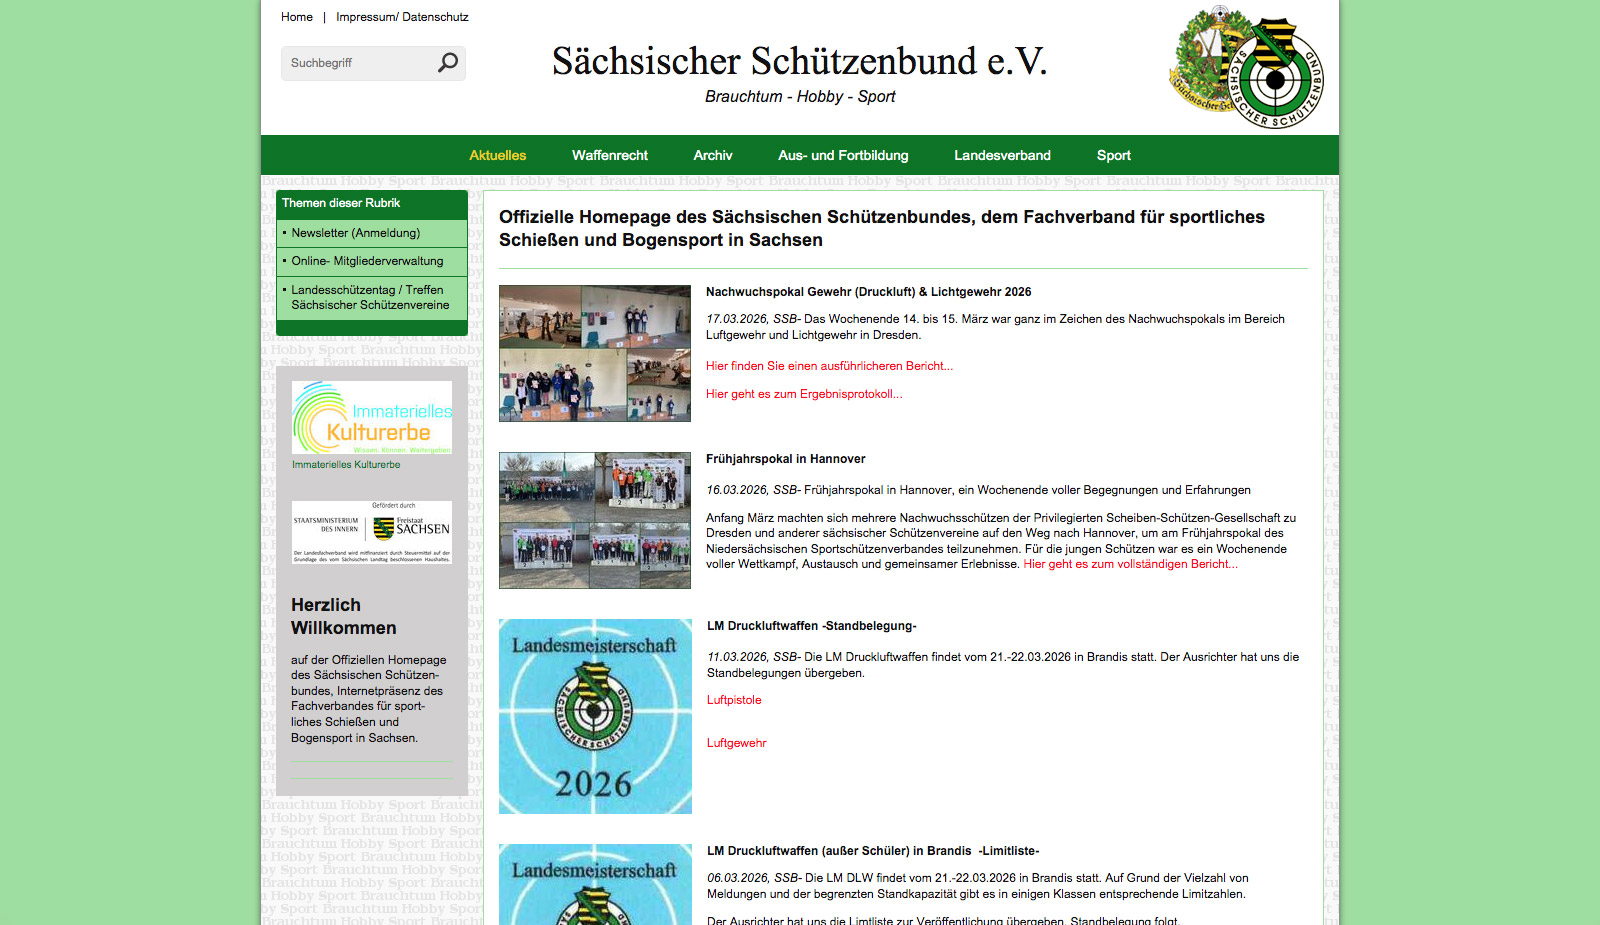Image resolution: width=1600 pixels, height=925 pixels.
Task: Open the Landesverband menu item
Action: point(1002,155)
